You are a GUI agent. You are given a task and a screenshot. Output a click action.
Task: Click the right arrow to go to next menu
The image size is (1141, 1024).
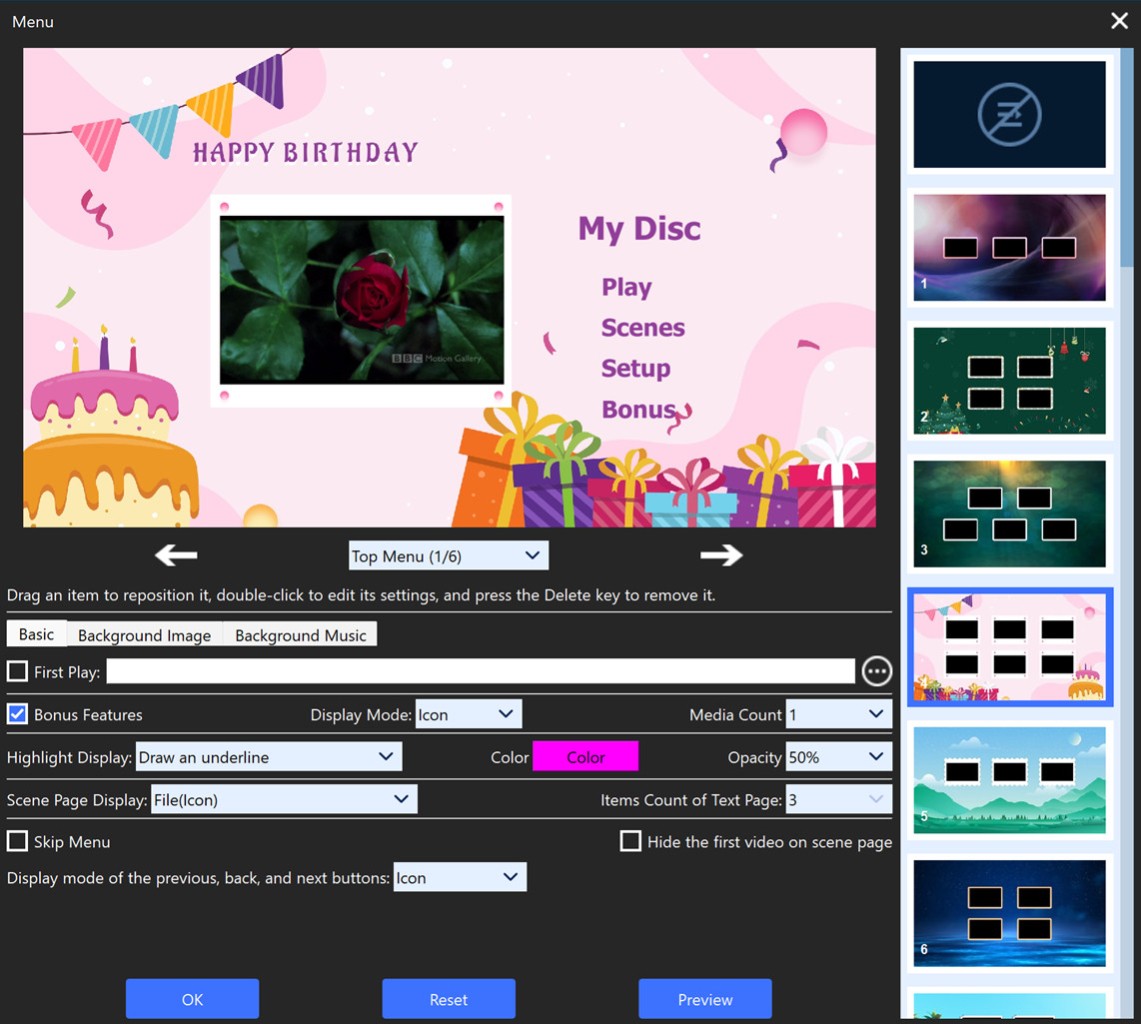tap(720, 555)
